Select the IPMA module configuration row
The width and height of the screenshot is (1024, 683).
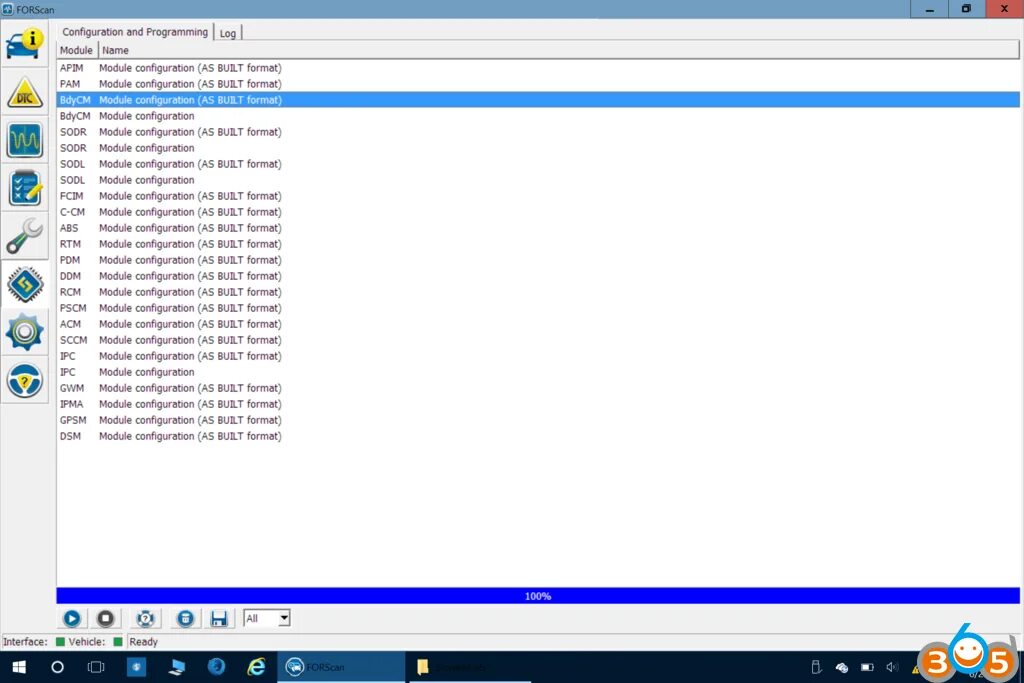[x=538, y=404]
